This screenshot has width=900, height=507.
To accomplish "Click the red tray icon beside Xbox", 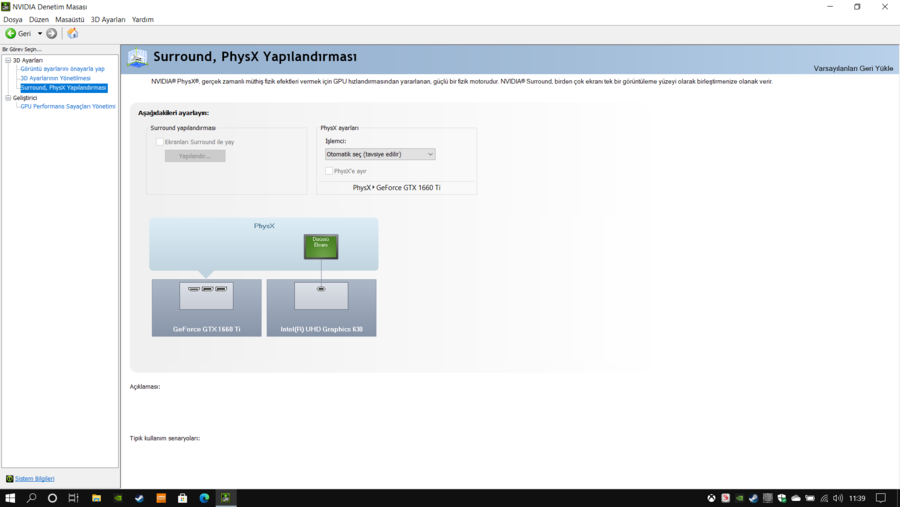I will (726, 498).
